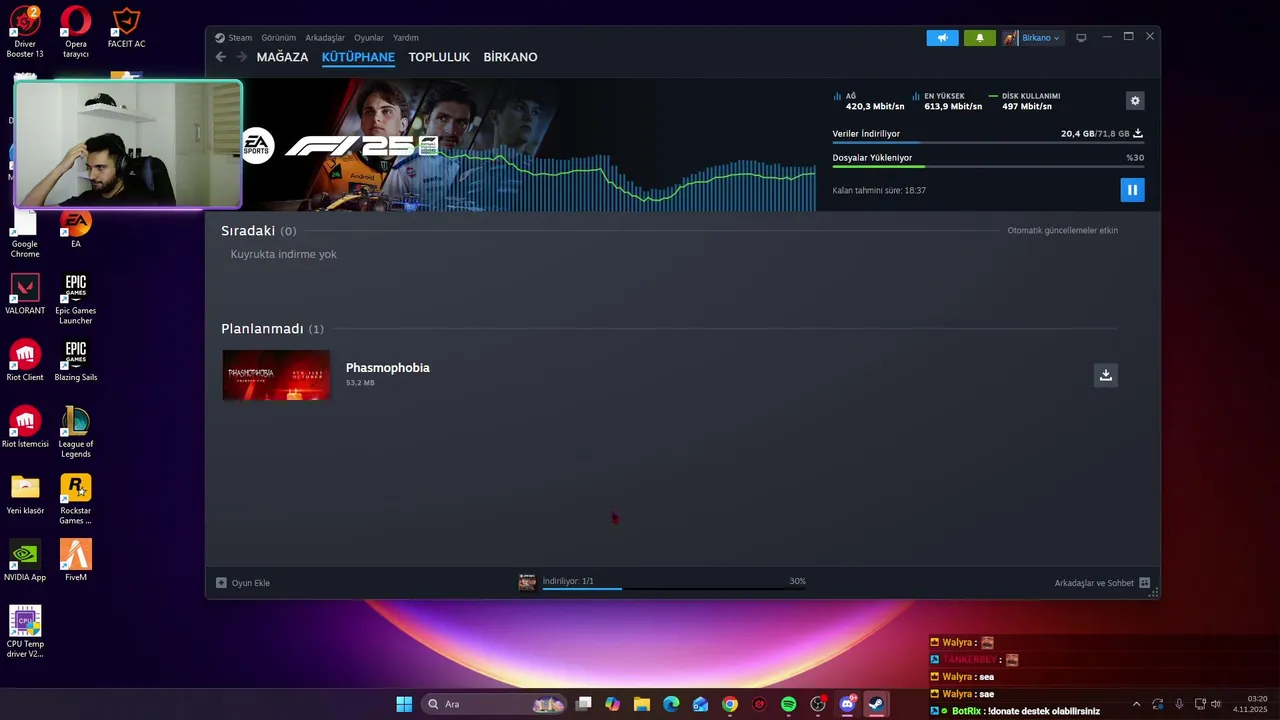Open Arkadaşlar ve Sohbet
This screenshot has height=720, width=1280.
[1102, 583]
